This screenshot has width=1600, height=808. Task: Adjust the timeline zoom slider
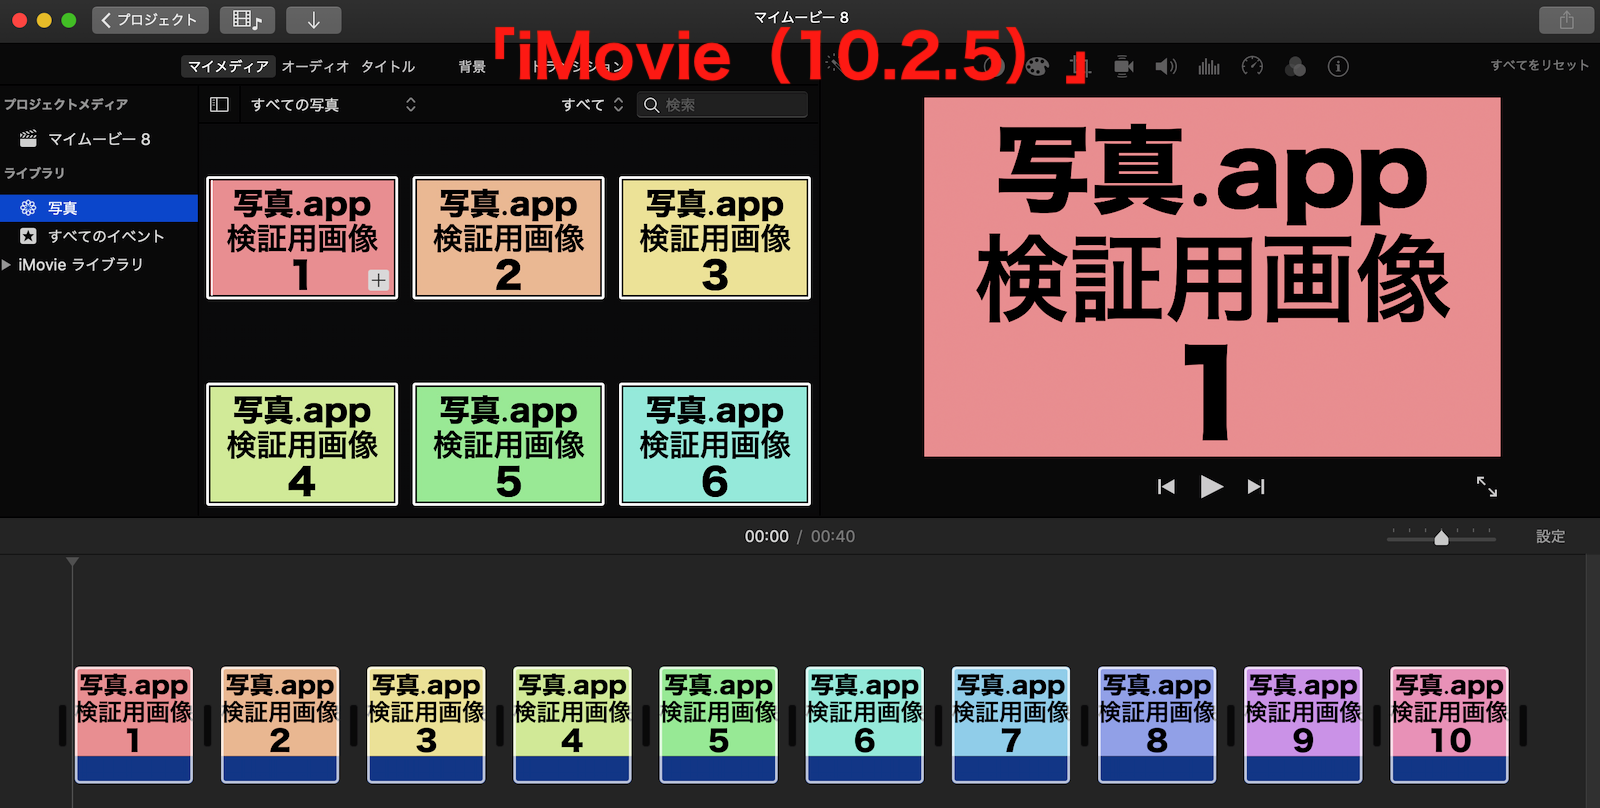coord(1441,538)
